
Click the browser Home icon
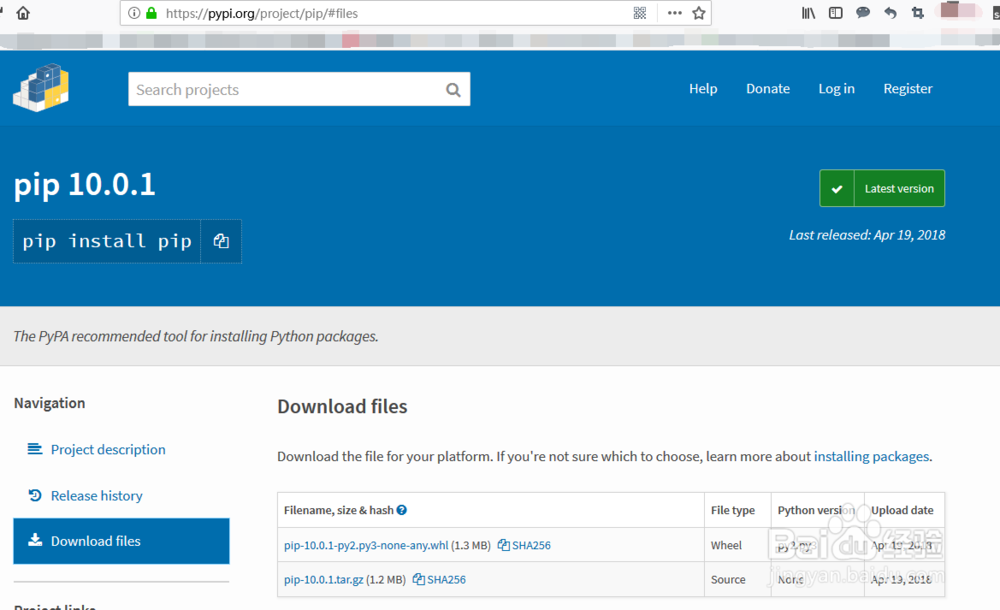(23, 13)
